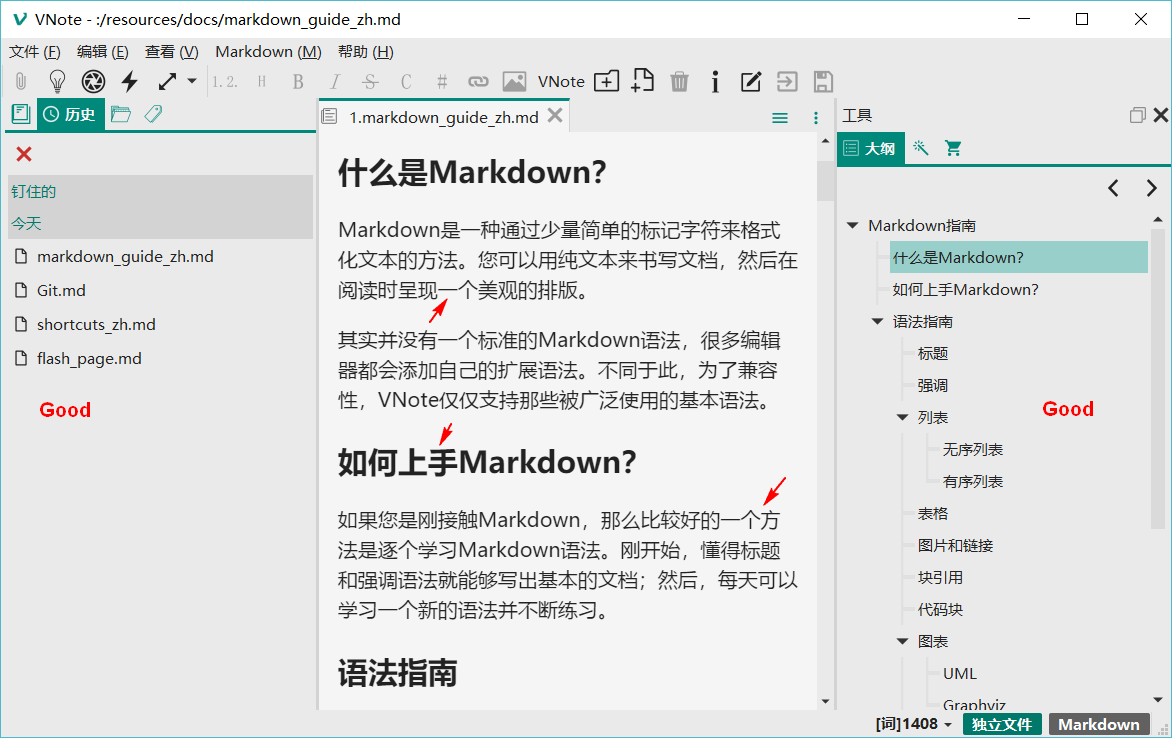Collapse the Markdown指南 outline node
The image size is (1172, 738).
[852, 225]
